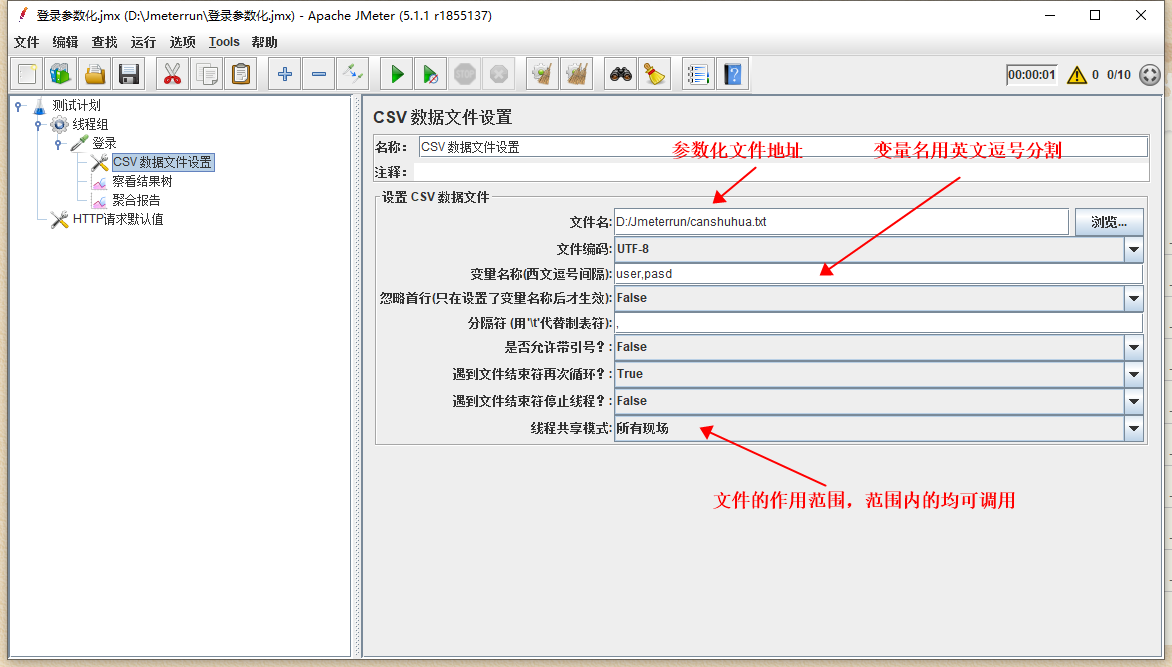Click the Reset Search brush icon
This screenshot has width=1172, height=667.
[x=655, y=74]
